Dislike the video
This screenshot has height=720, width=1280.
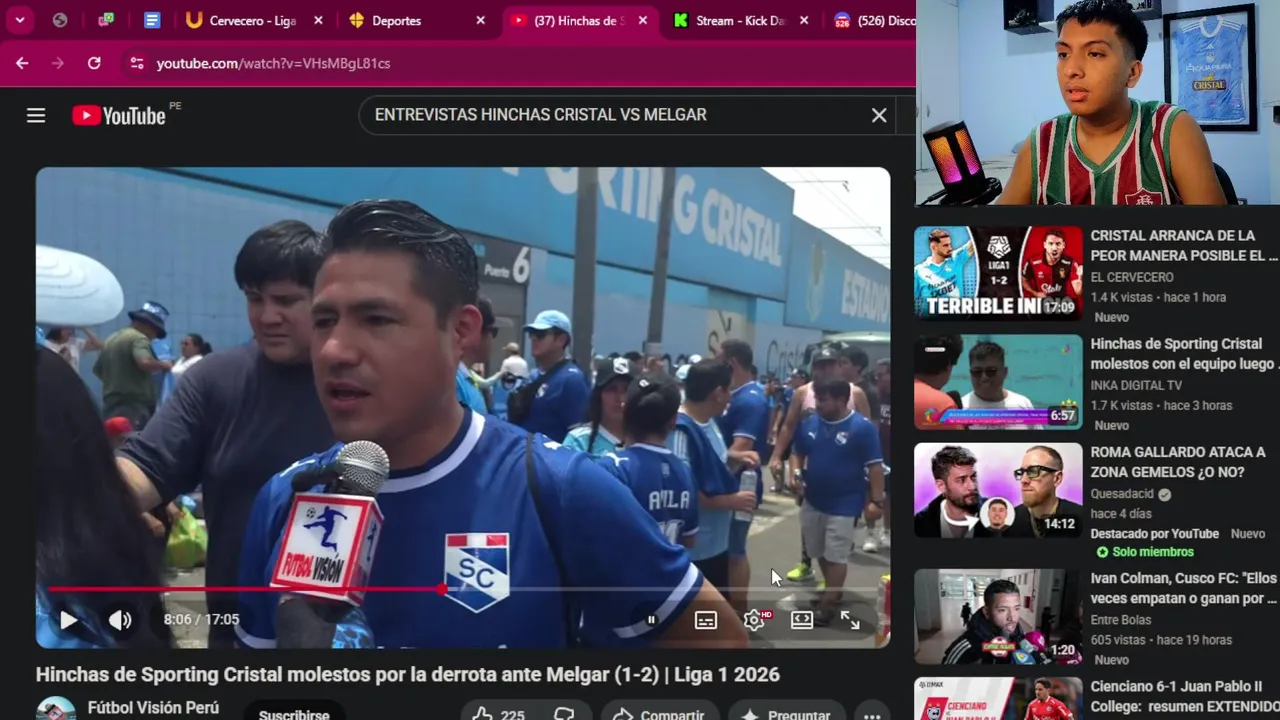click(565, 713)
